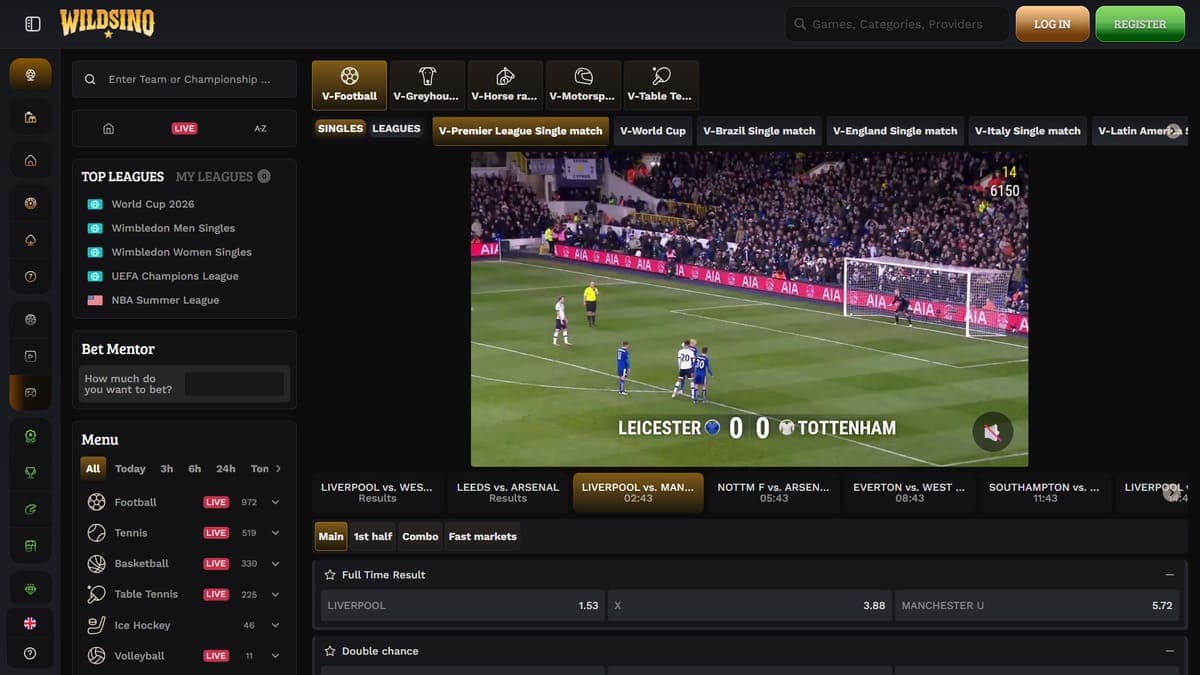Open the game controller icon in the sidebar
Viewport: 1200px width, 675px height.
(30, 393)
